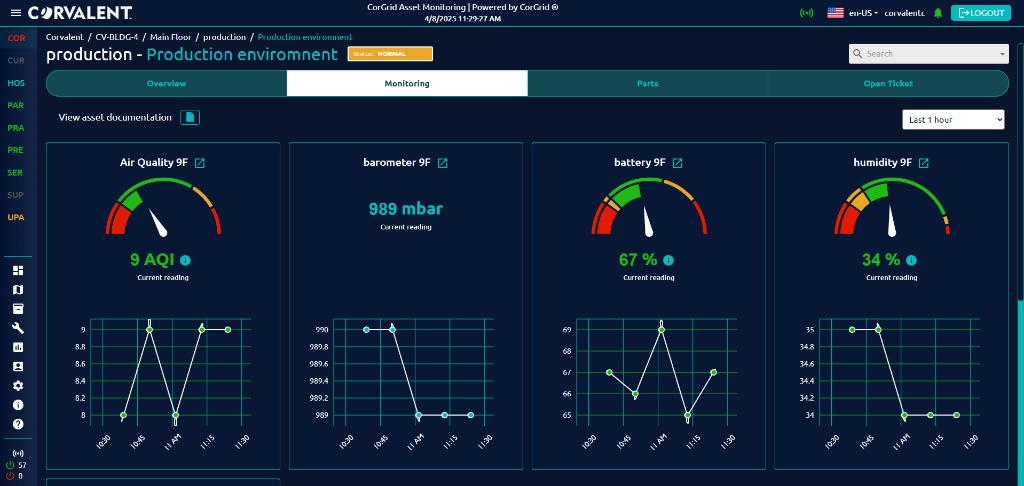Open the user contact icon in sidebar
Screen dimensions: 1024x486
coord(18,366)
